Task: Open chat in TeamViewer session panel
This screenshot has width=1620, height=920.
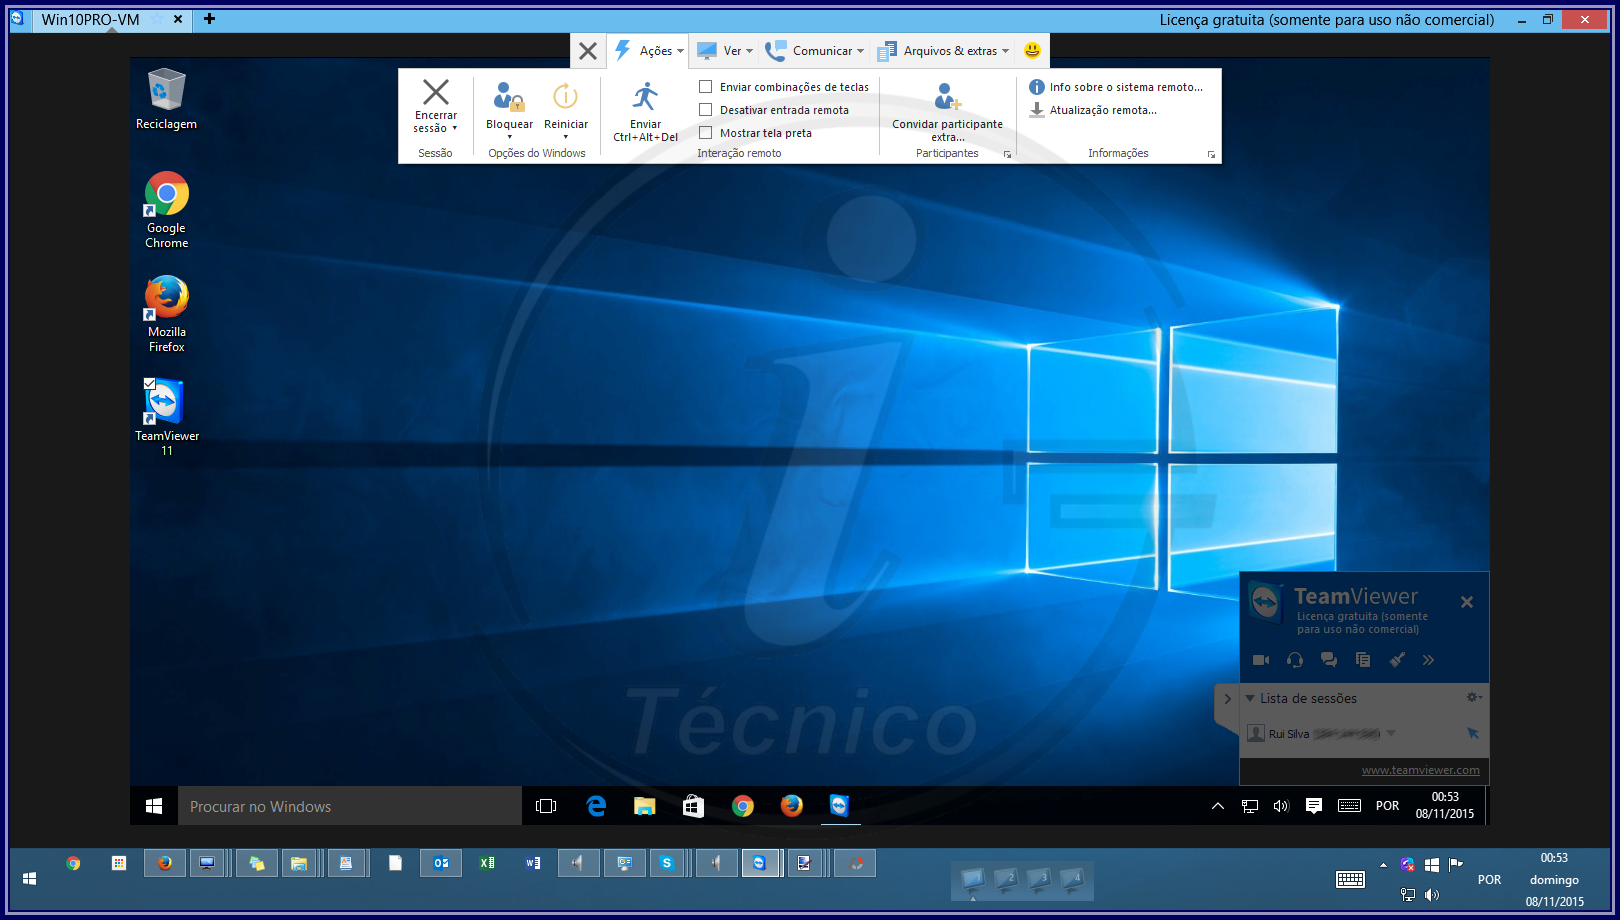Action: (1329, 660)
